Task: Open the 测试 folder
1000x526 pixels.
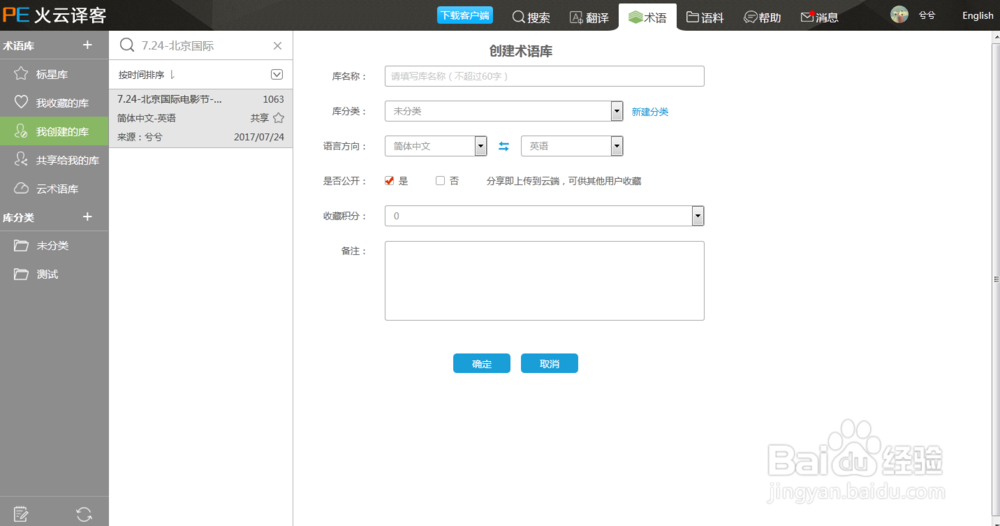Action: 54,274
